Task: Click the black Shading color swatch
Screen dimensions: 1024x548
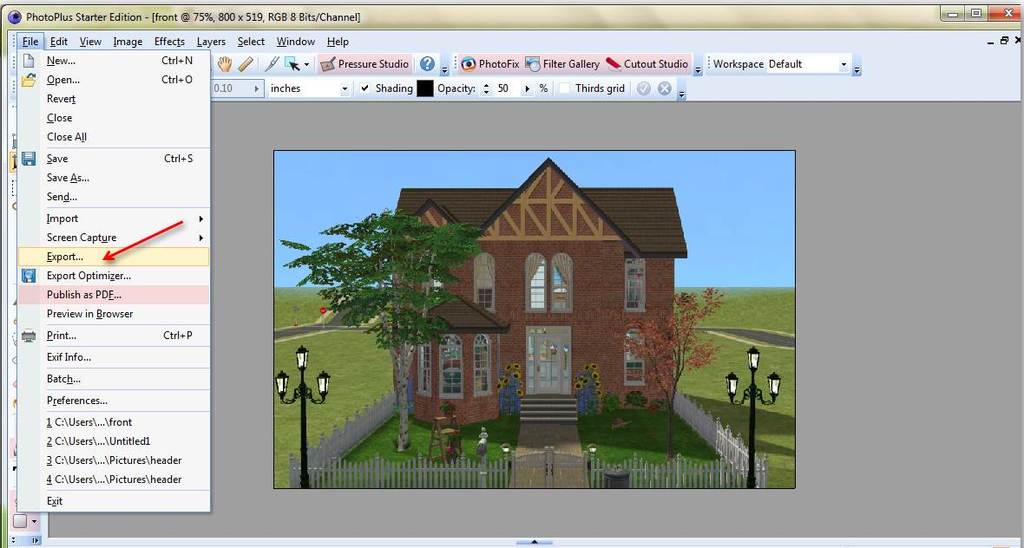Action: 425,88
